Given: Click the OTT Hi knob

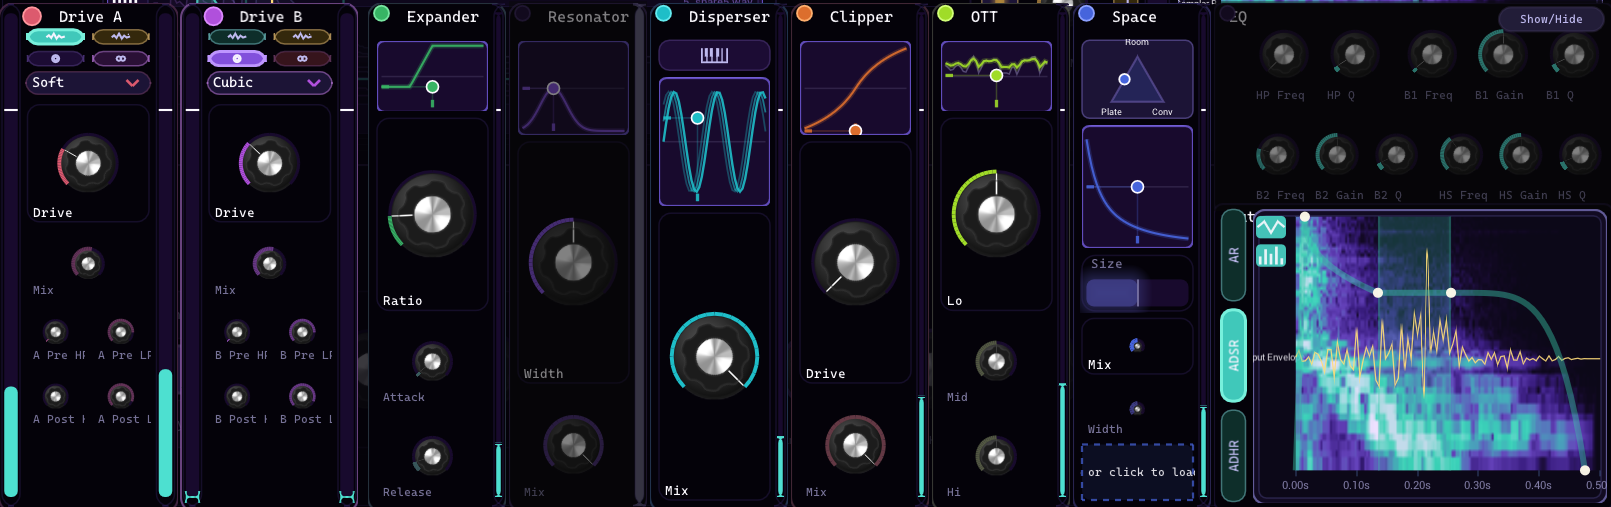Looking at the screenshot, I should point(996,457).
